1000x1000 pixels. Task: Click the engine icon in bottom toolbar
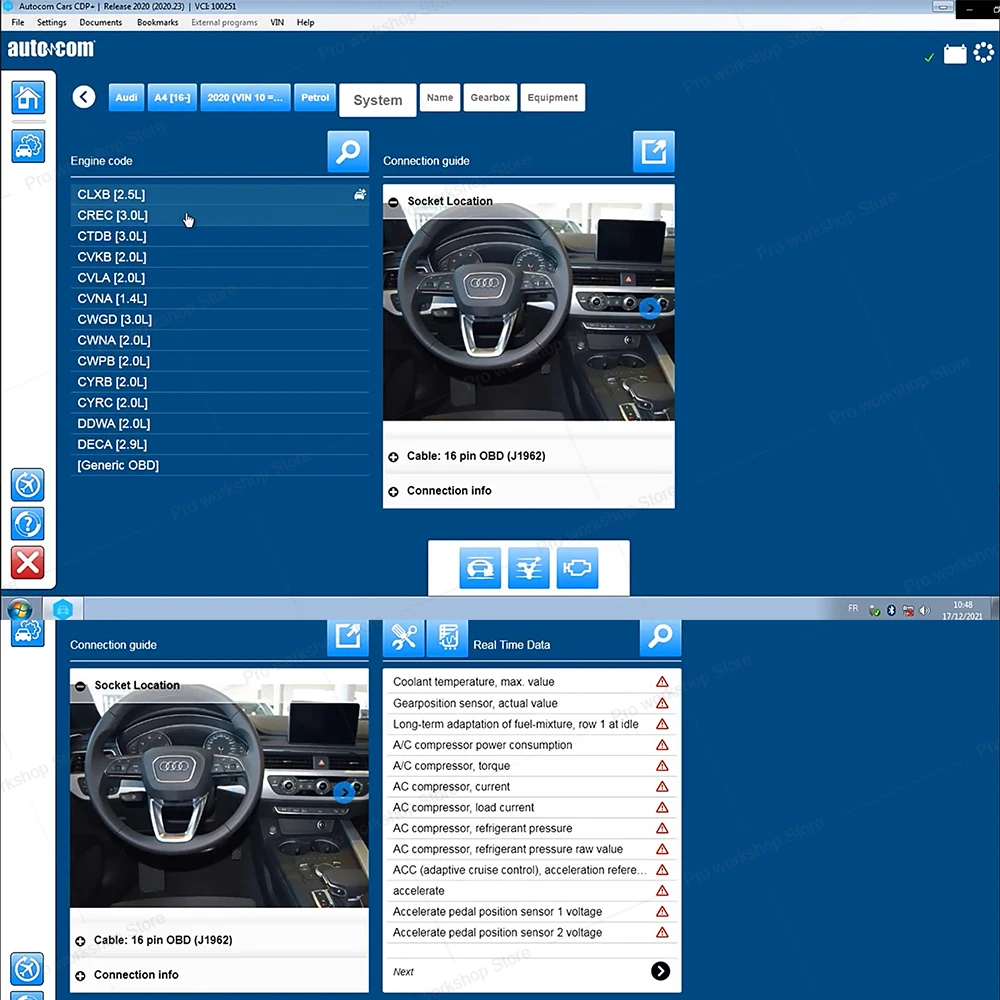tap(577, 568)
